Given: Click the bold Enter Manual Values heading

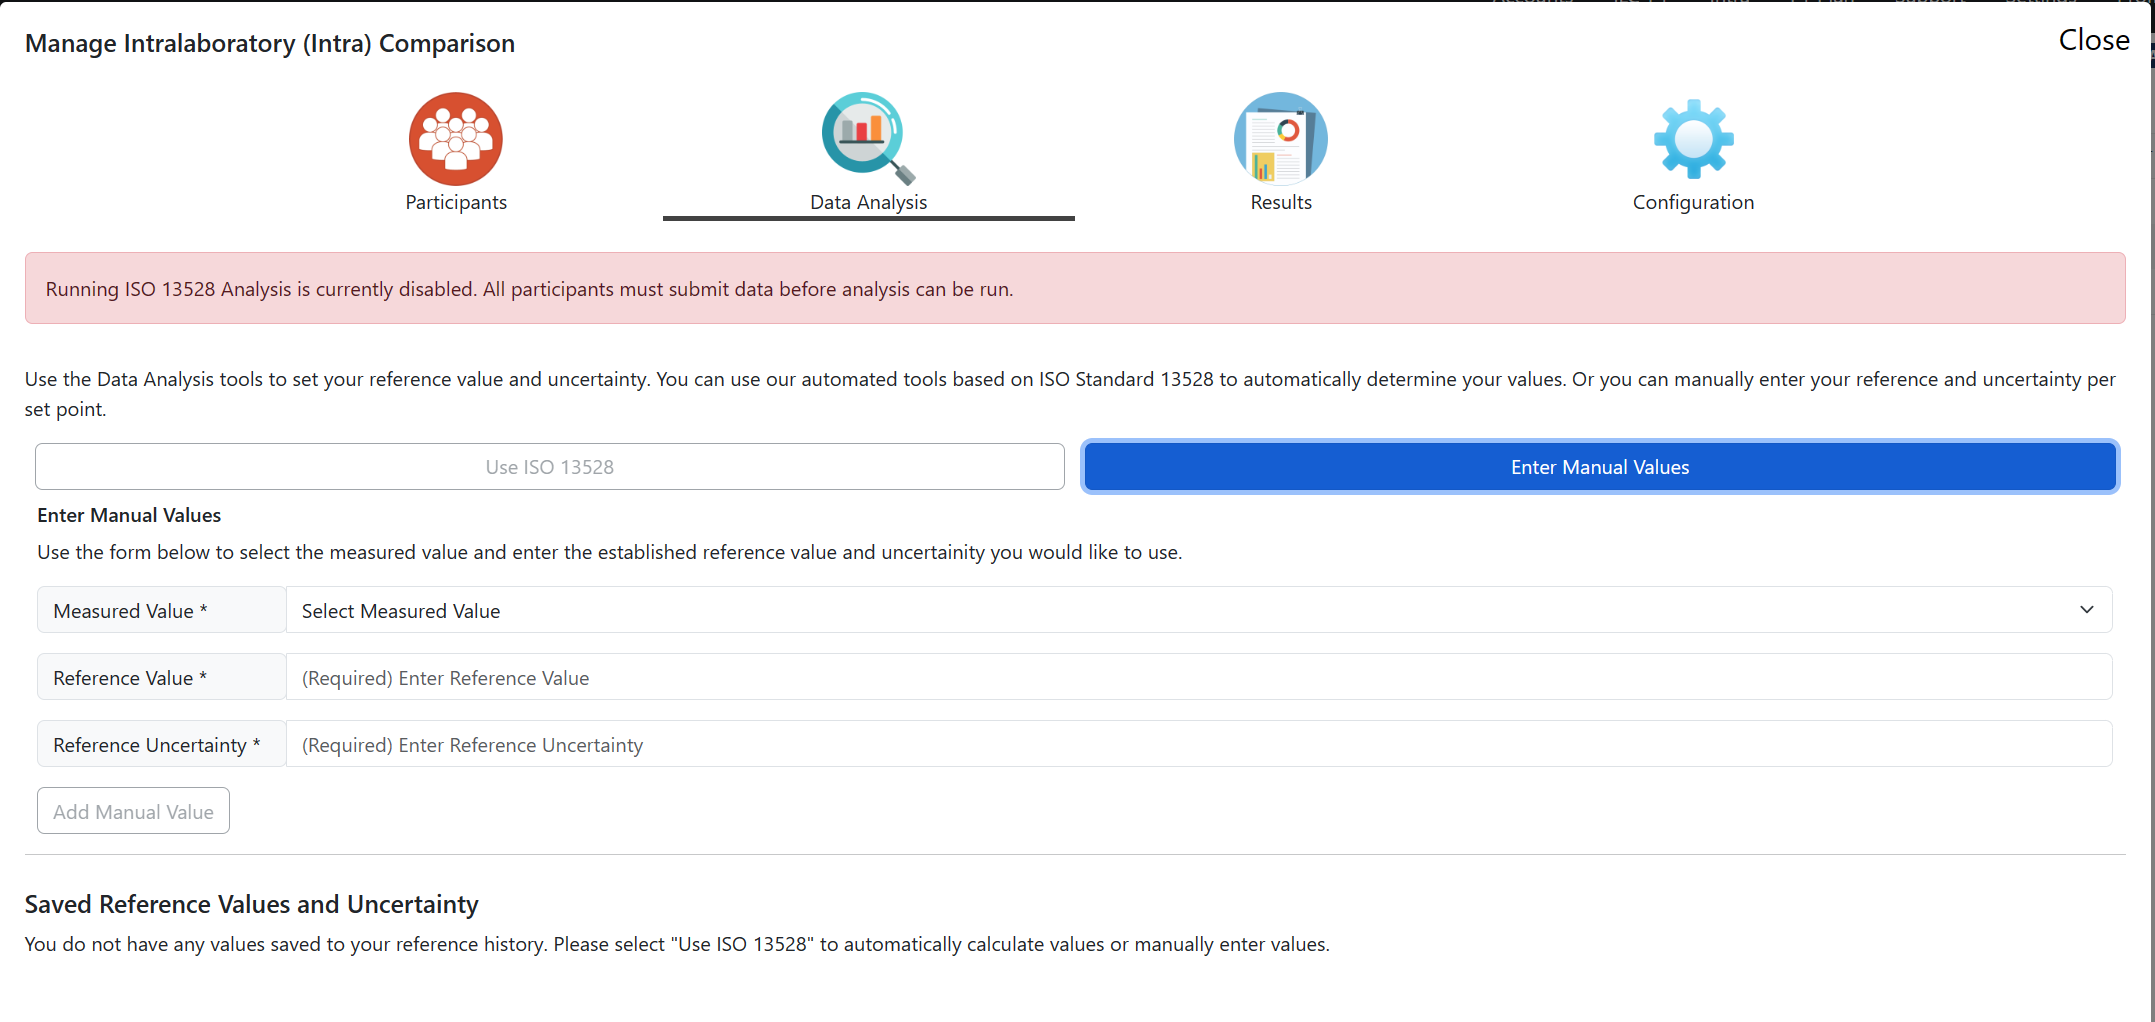Looking at the screenshot, I should point(129,515).
